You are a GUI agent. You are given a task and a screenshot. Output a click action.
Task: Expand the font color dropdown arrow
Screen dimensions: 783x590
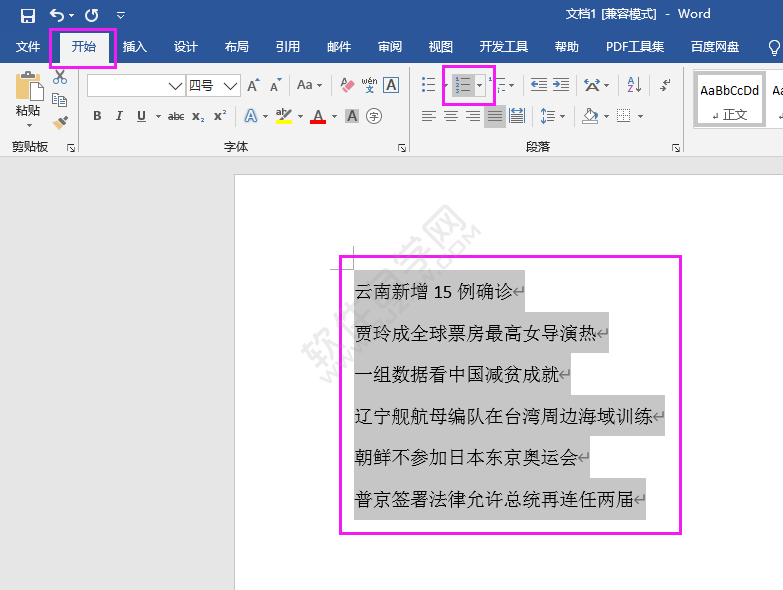coord(334,117)
